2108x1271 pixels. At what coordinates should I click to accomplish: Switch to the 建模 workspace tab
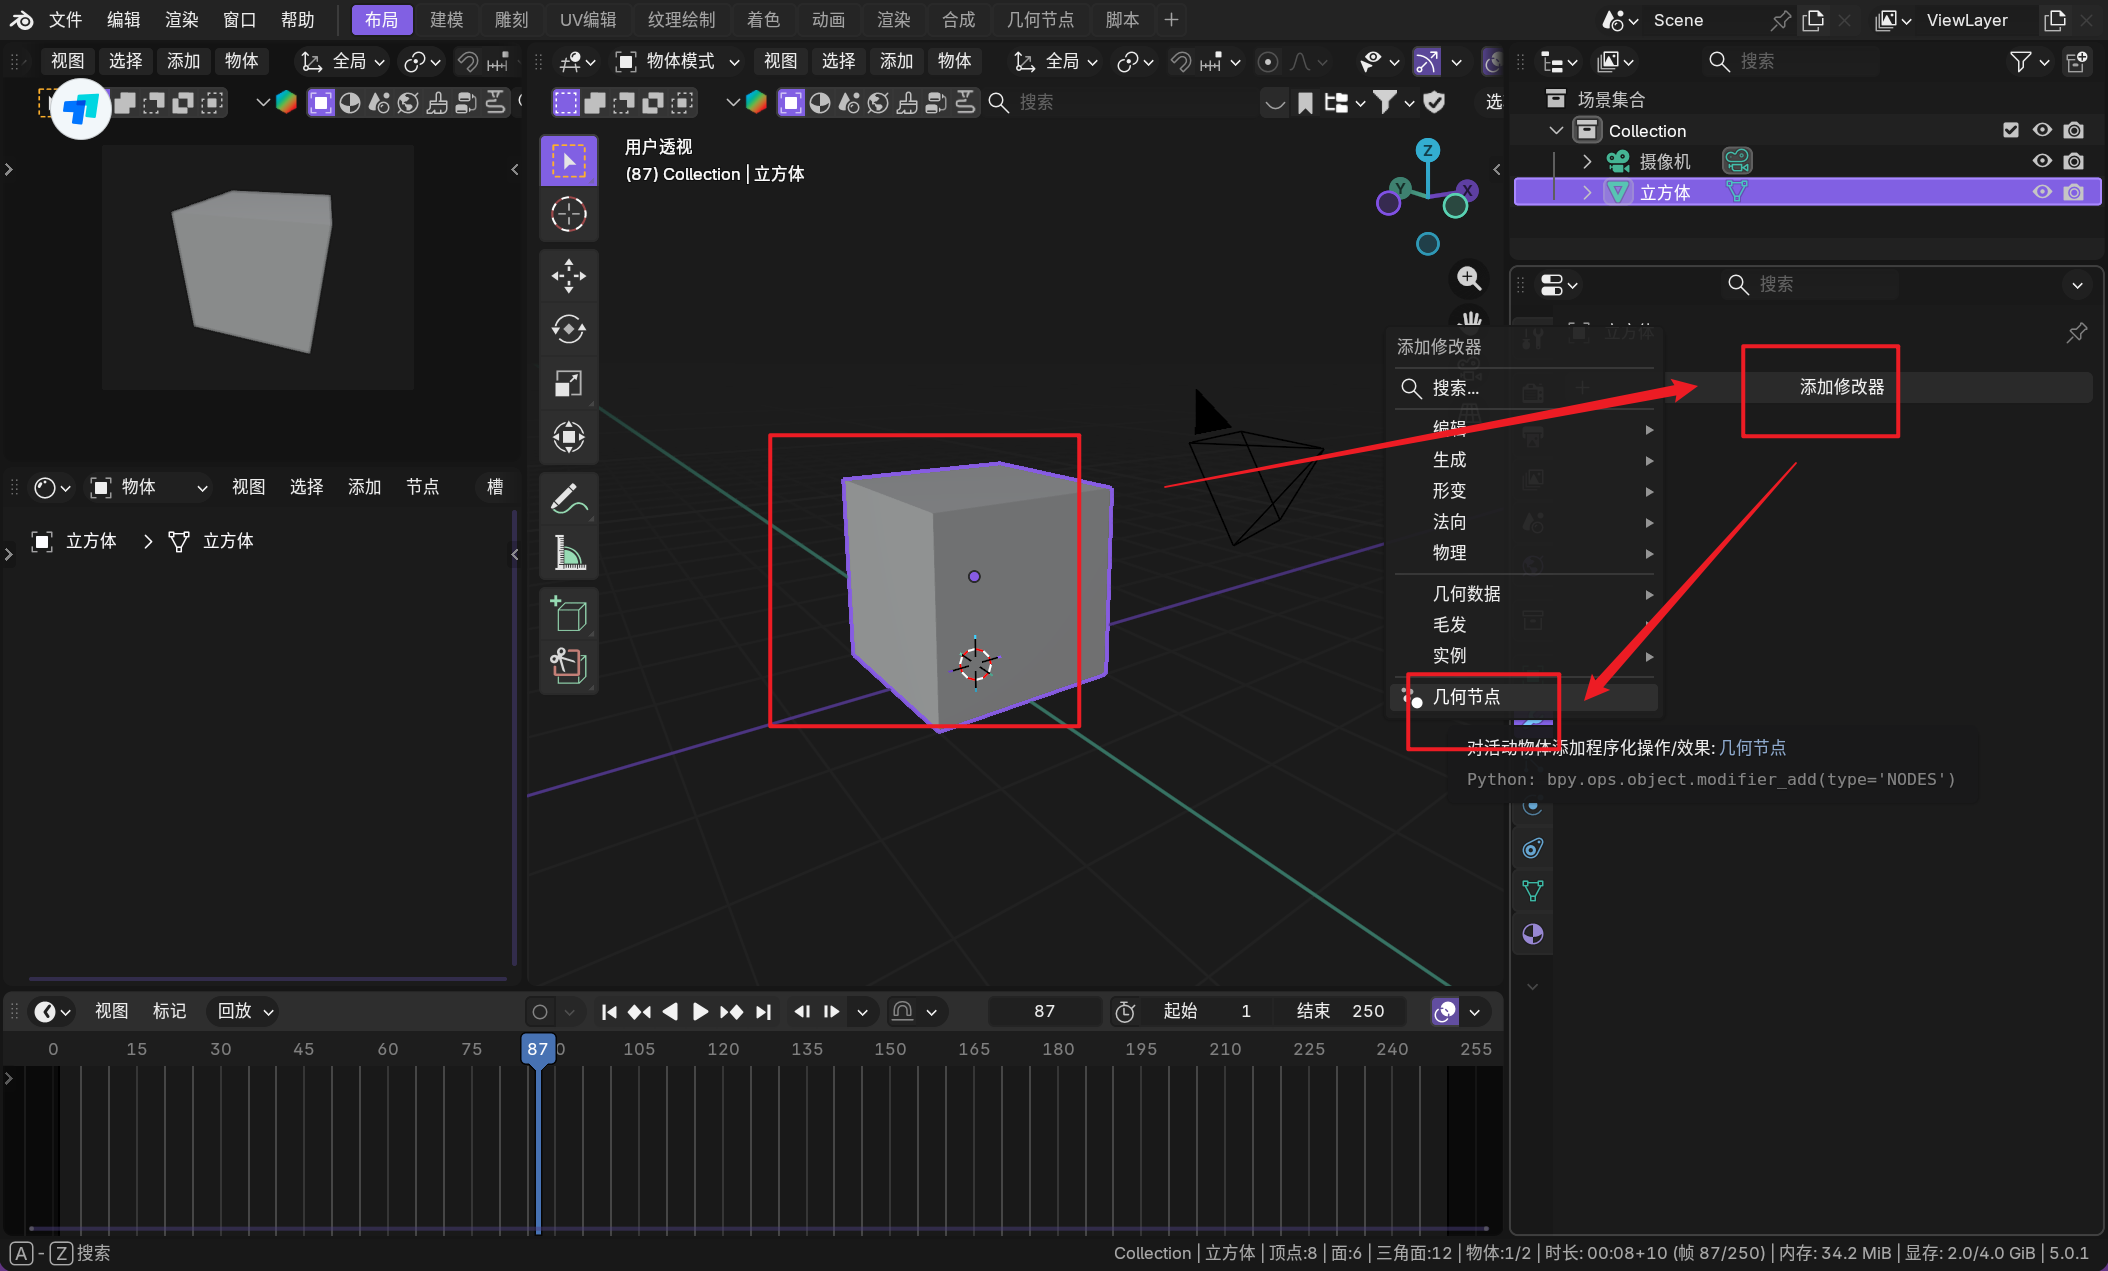pos(446,20)
